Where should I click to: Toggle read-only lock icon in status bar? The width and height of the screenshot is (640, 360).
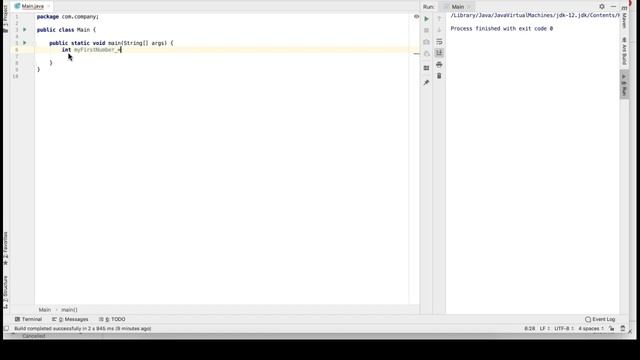[611, 329]
